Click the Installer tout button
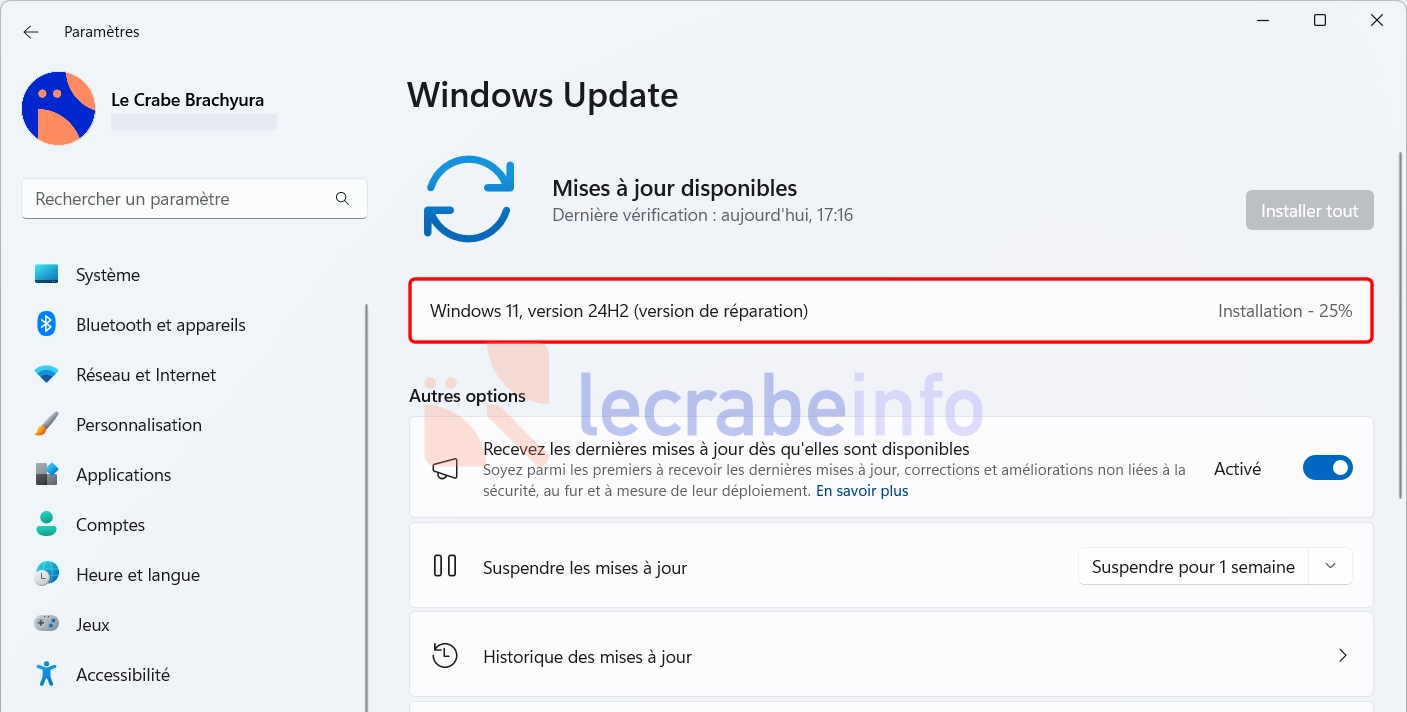This screenshot has width=1407, height=712. click(1309, 211)
